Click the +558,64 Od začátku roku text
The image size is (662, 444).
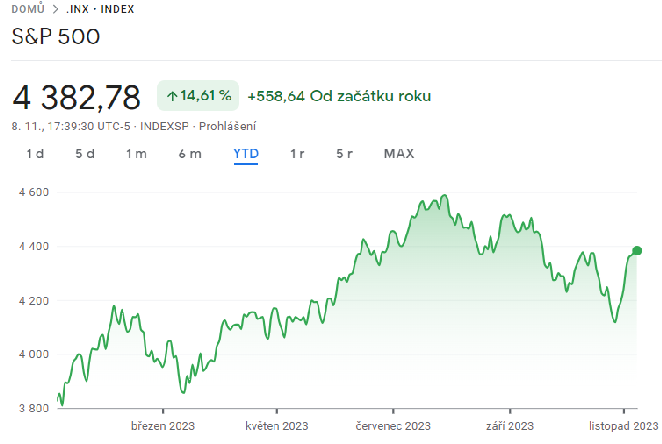point(339,96)
